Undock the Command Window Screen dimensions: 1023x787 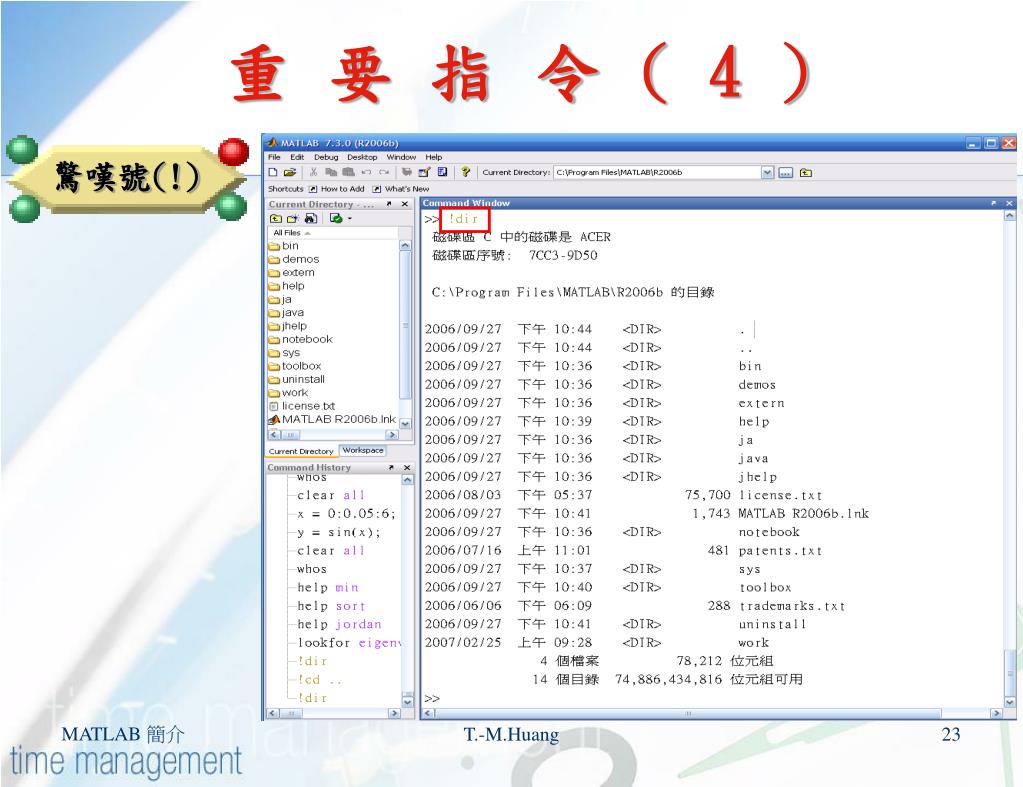[994, 203]
